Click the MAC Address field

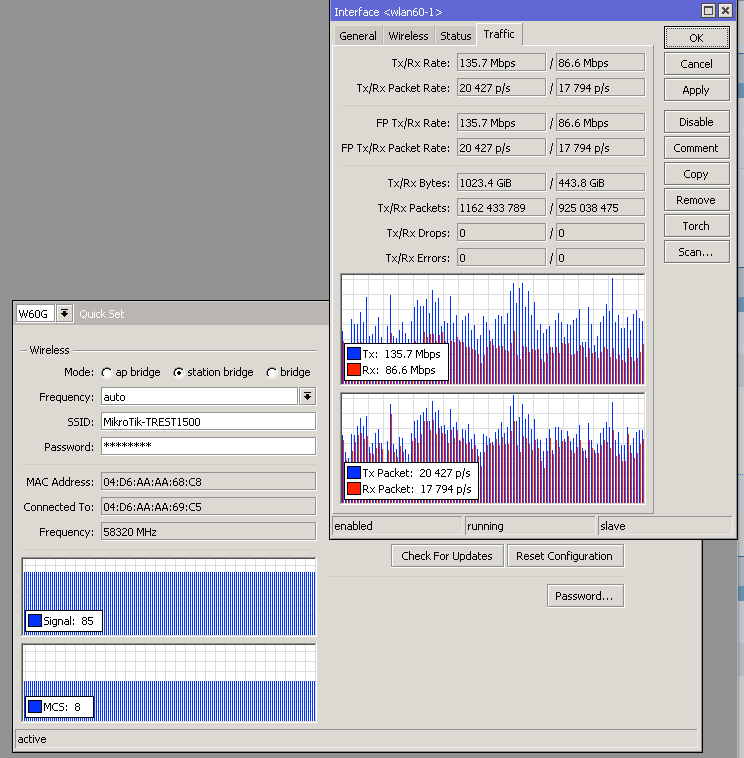point(208,482)
